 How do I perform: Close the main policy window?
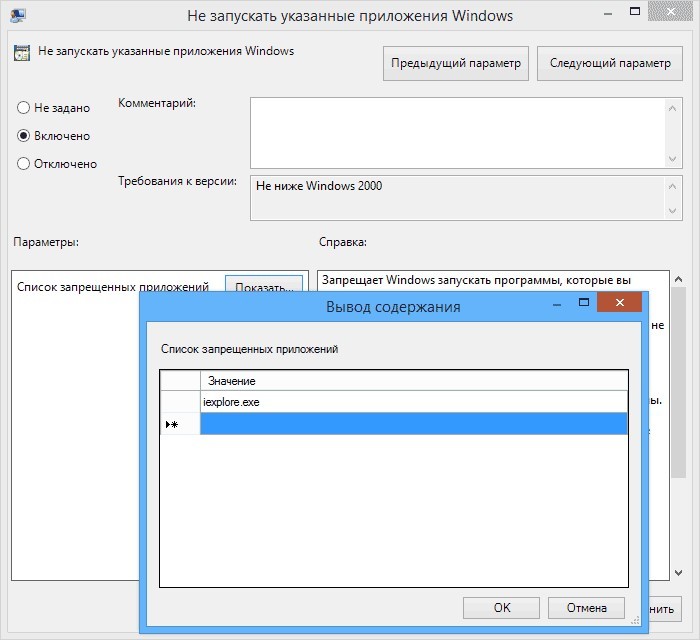pos(671,12)
